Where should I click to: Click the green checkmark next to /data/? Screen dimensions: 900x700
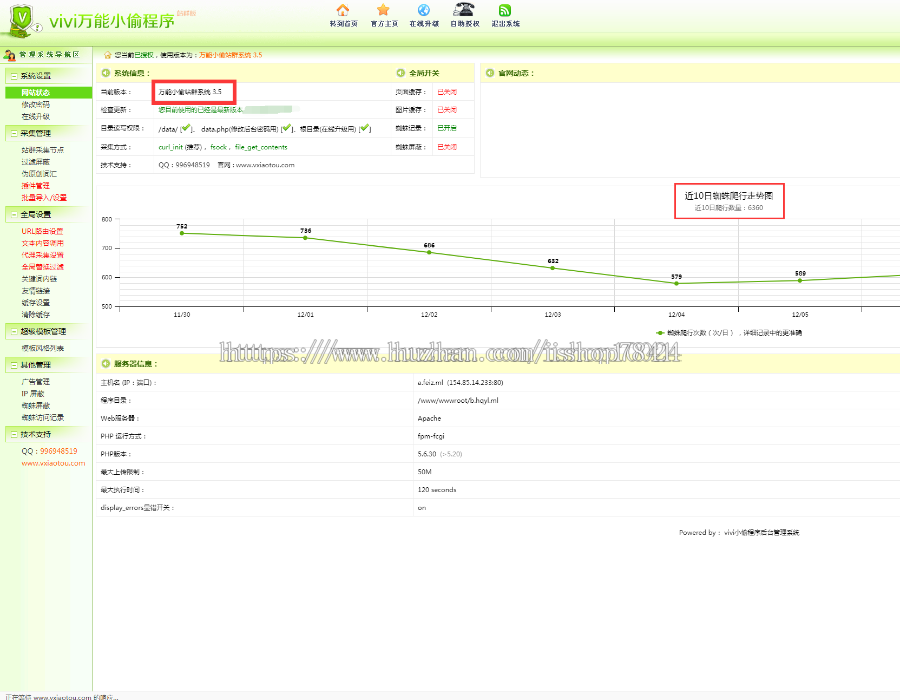186,128
